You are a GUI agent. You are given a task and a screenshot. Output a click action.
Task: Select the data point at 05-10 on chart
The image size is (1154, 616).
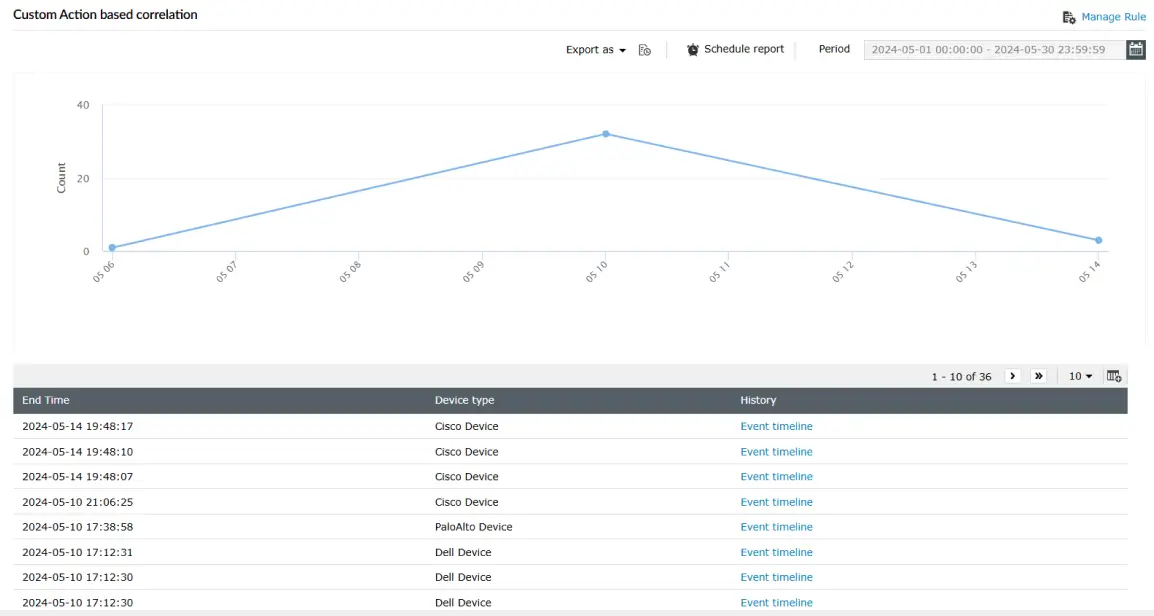(x=605, y=133)
